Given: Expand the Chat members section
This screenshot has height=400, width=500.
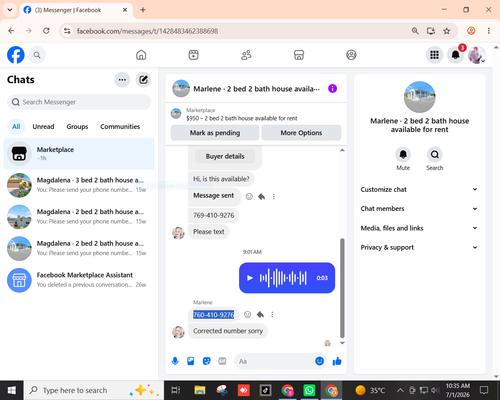Looking at the screenshot, I should point(419,209).
